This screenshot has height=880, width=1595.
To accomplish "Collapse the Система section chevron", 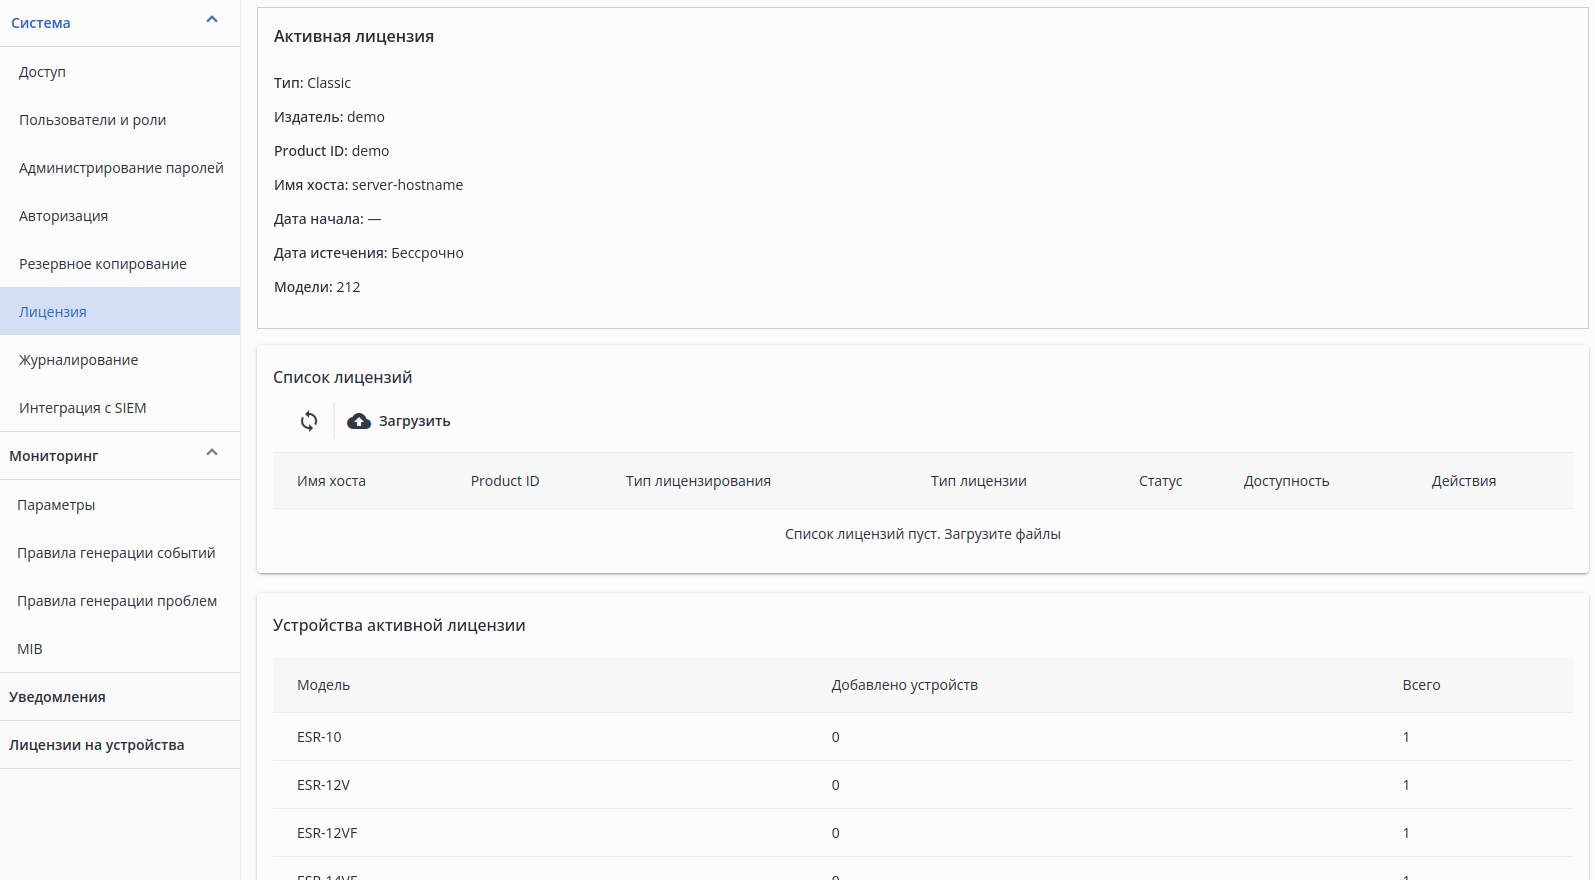I will point(212,20).
